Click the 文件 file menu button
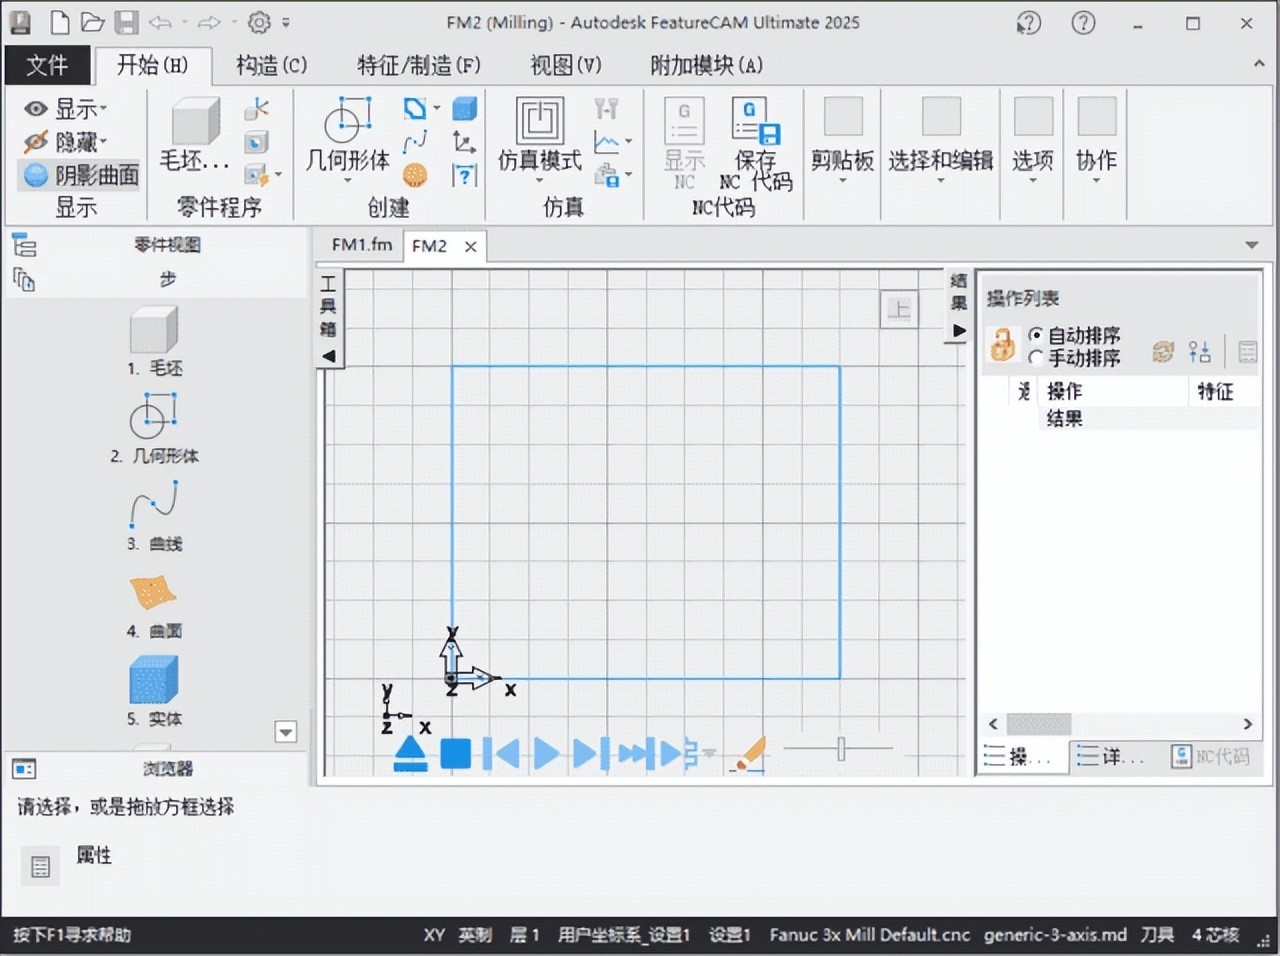 47,65
